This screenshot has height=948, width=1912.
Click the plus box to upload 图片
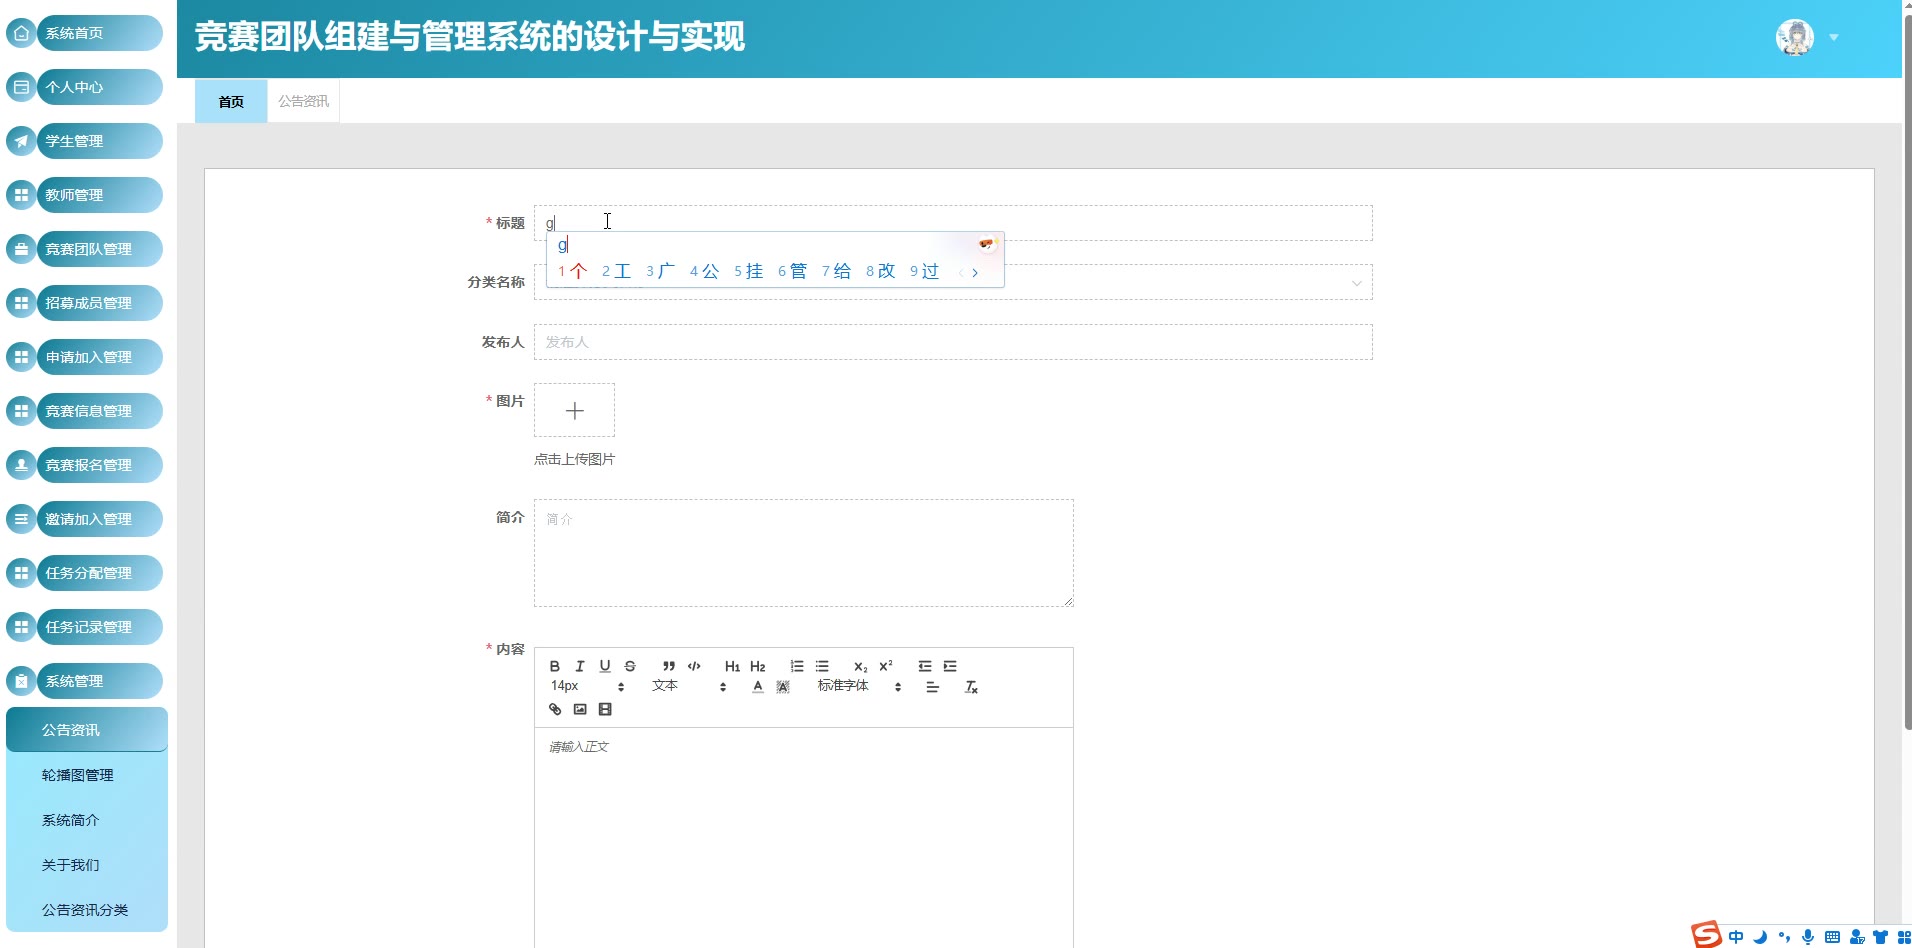(574, 410)
